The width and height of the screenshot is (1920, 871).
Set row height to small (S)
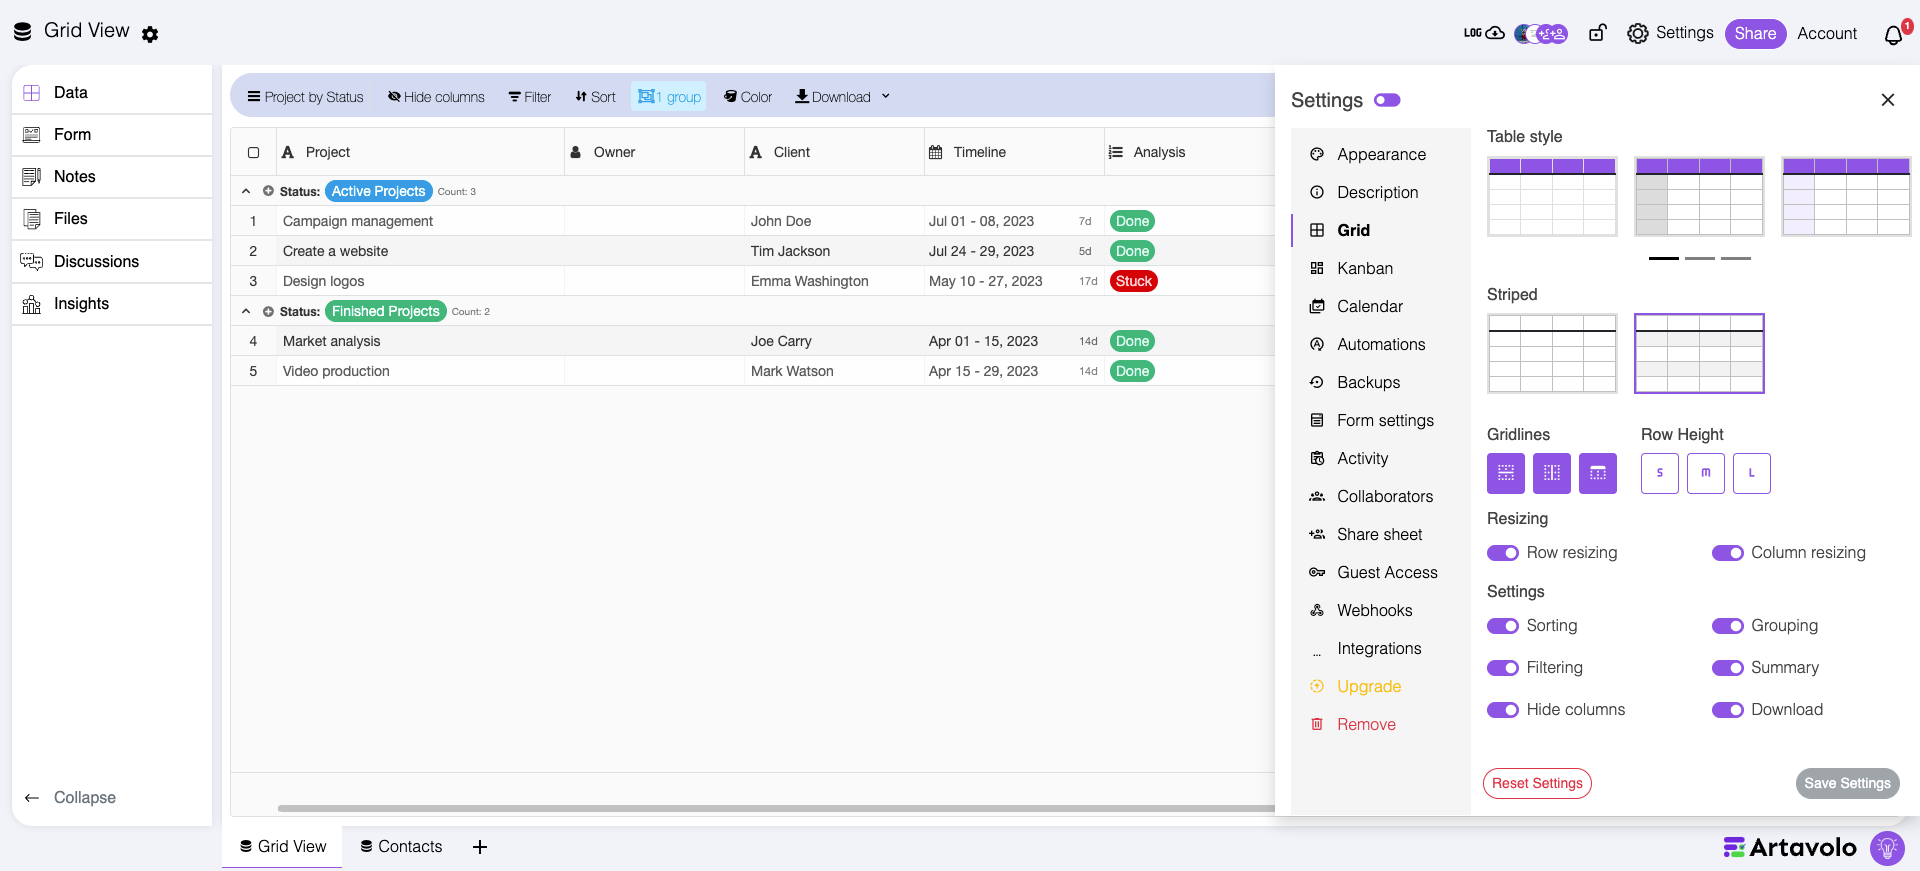pos(1660,473)
